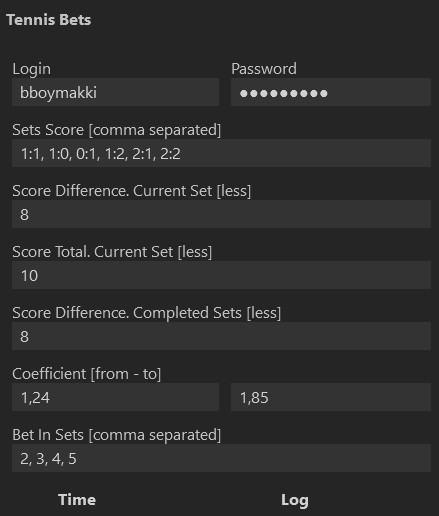
Task: Click the Coefficient from - to label
Action: pyautogui.click(x=87, y=374)
